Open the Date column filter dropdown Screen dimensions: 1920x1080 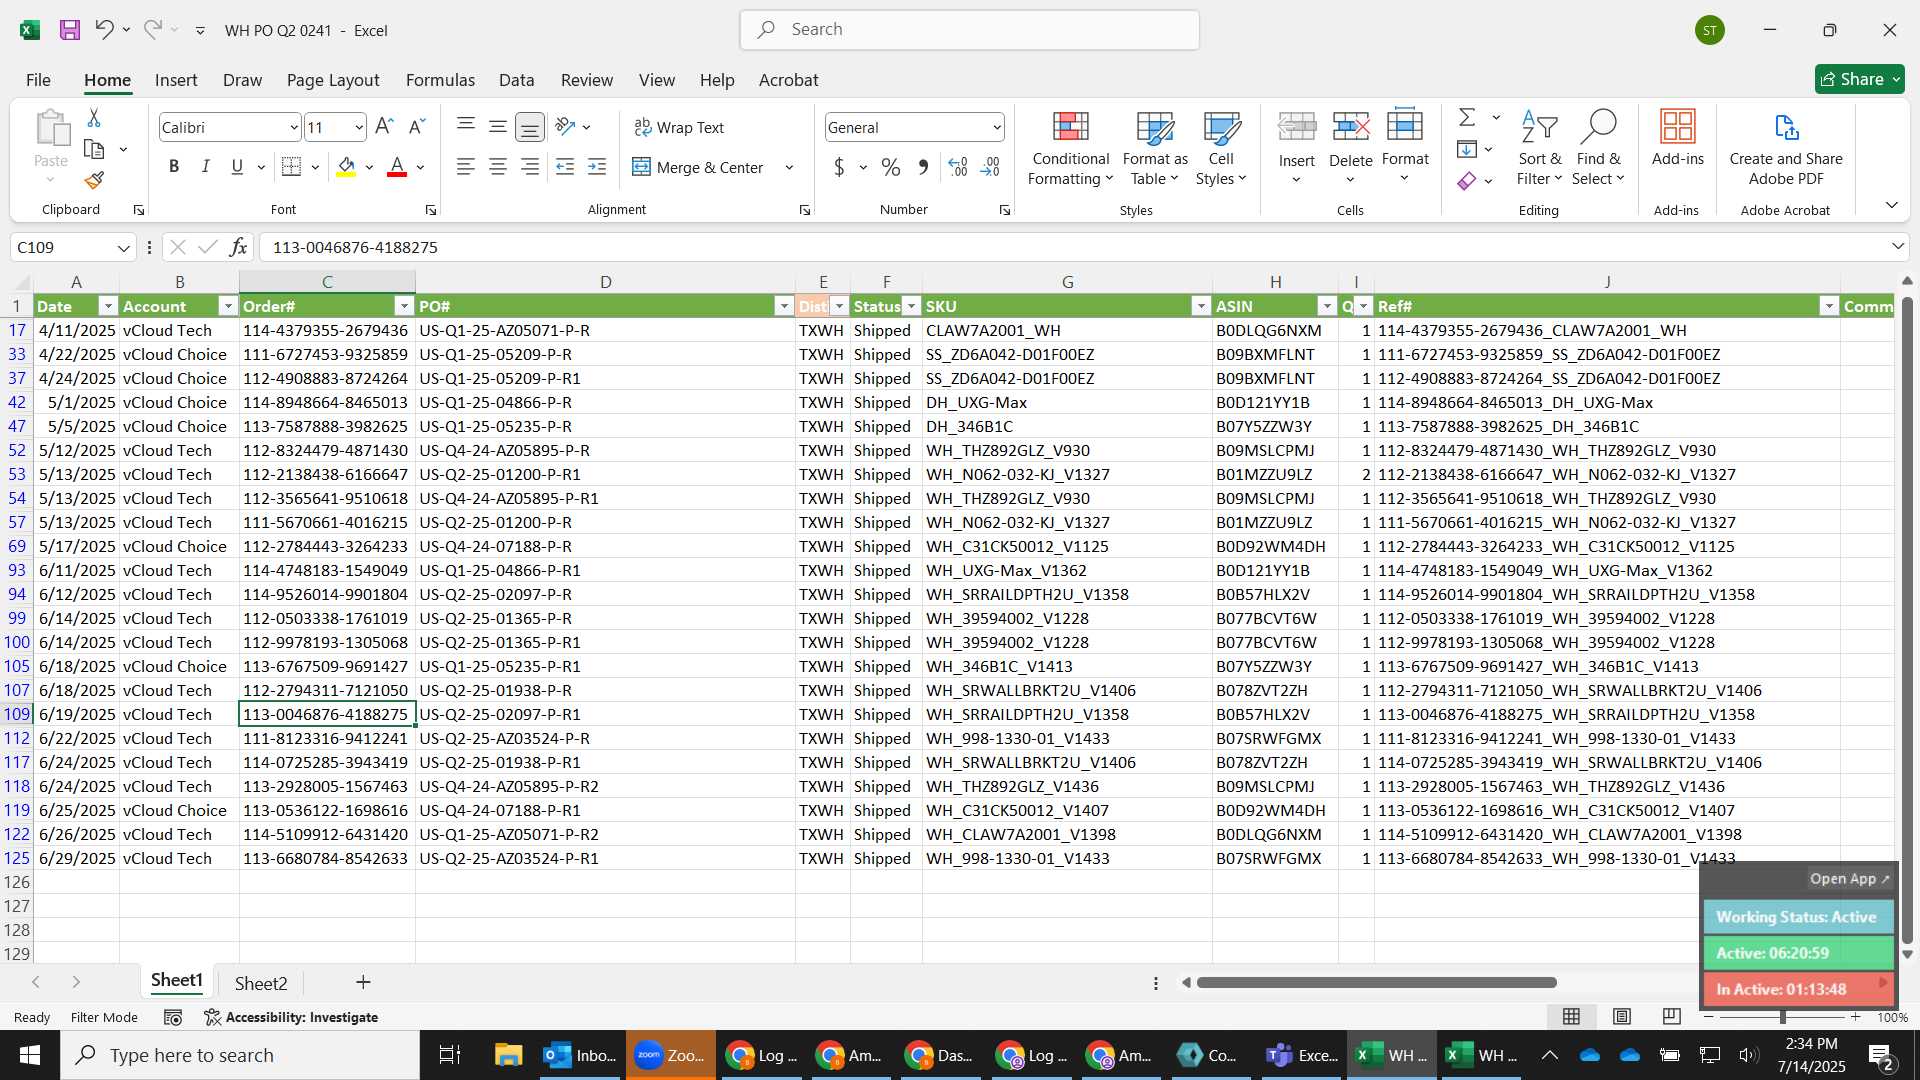[108, 306]
